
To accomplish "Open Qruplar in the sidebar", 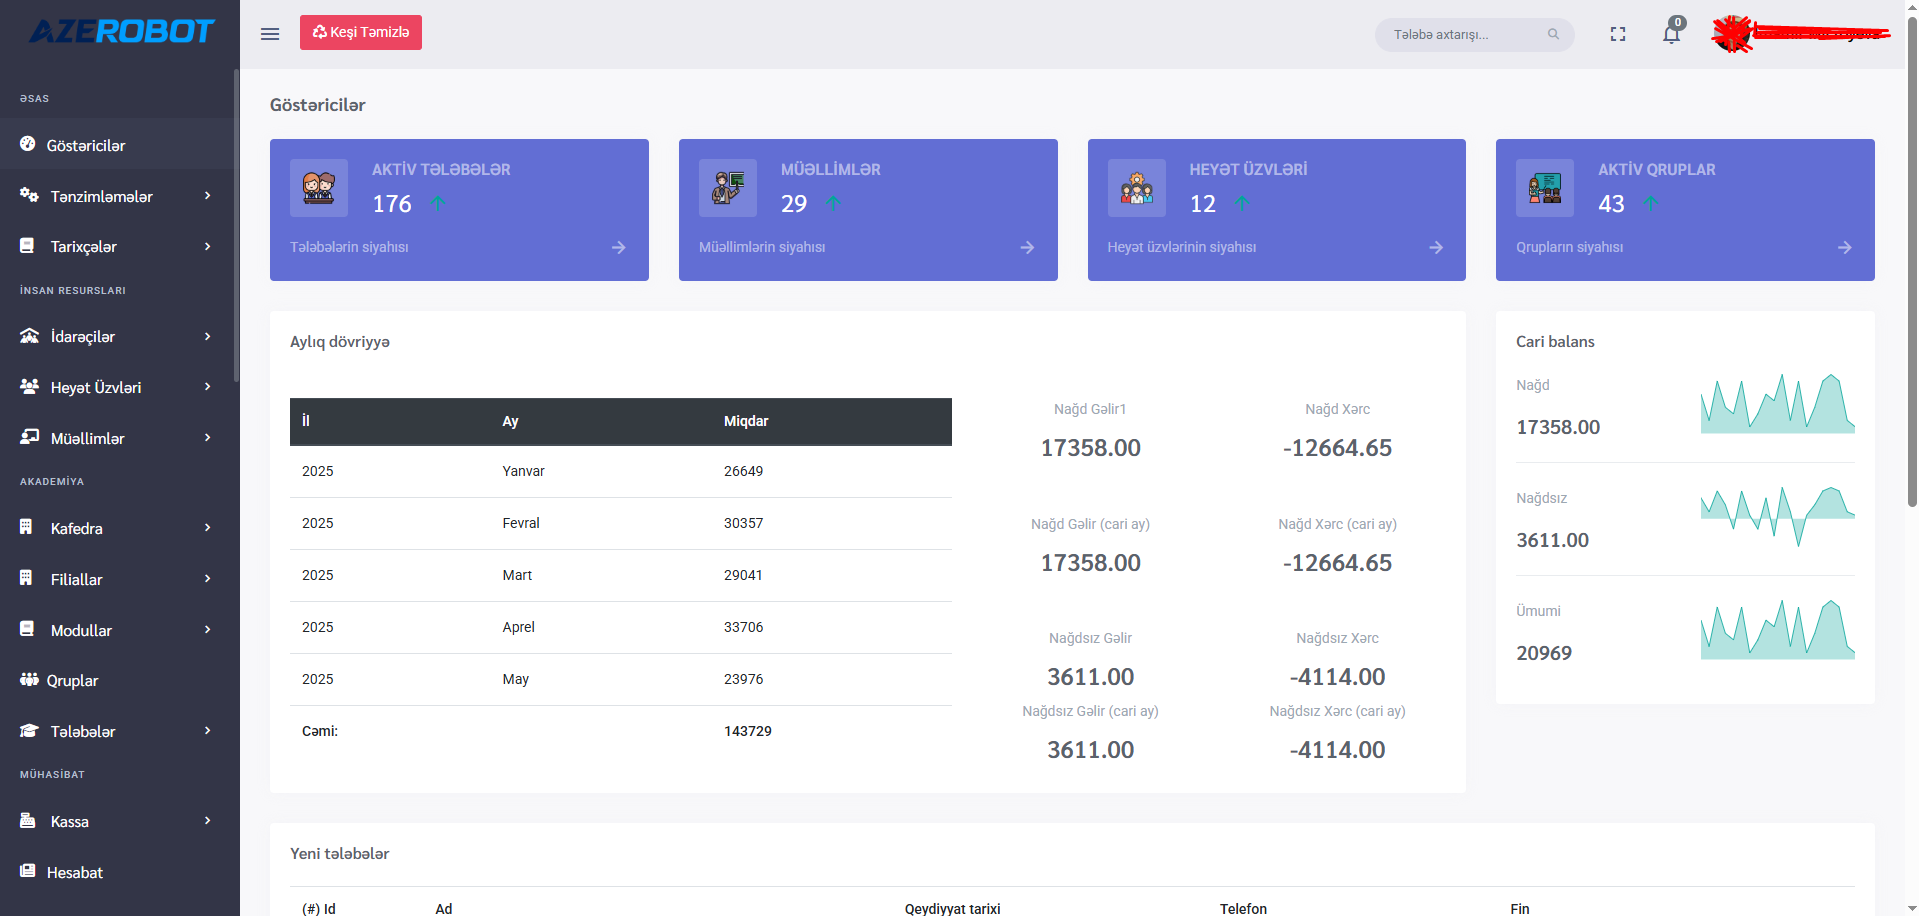I will point(72,681).
